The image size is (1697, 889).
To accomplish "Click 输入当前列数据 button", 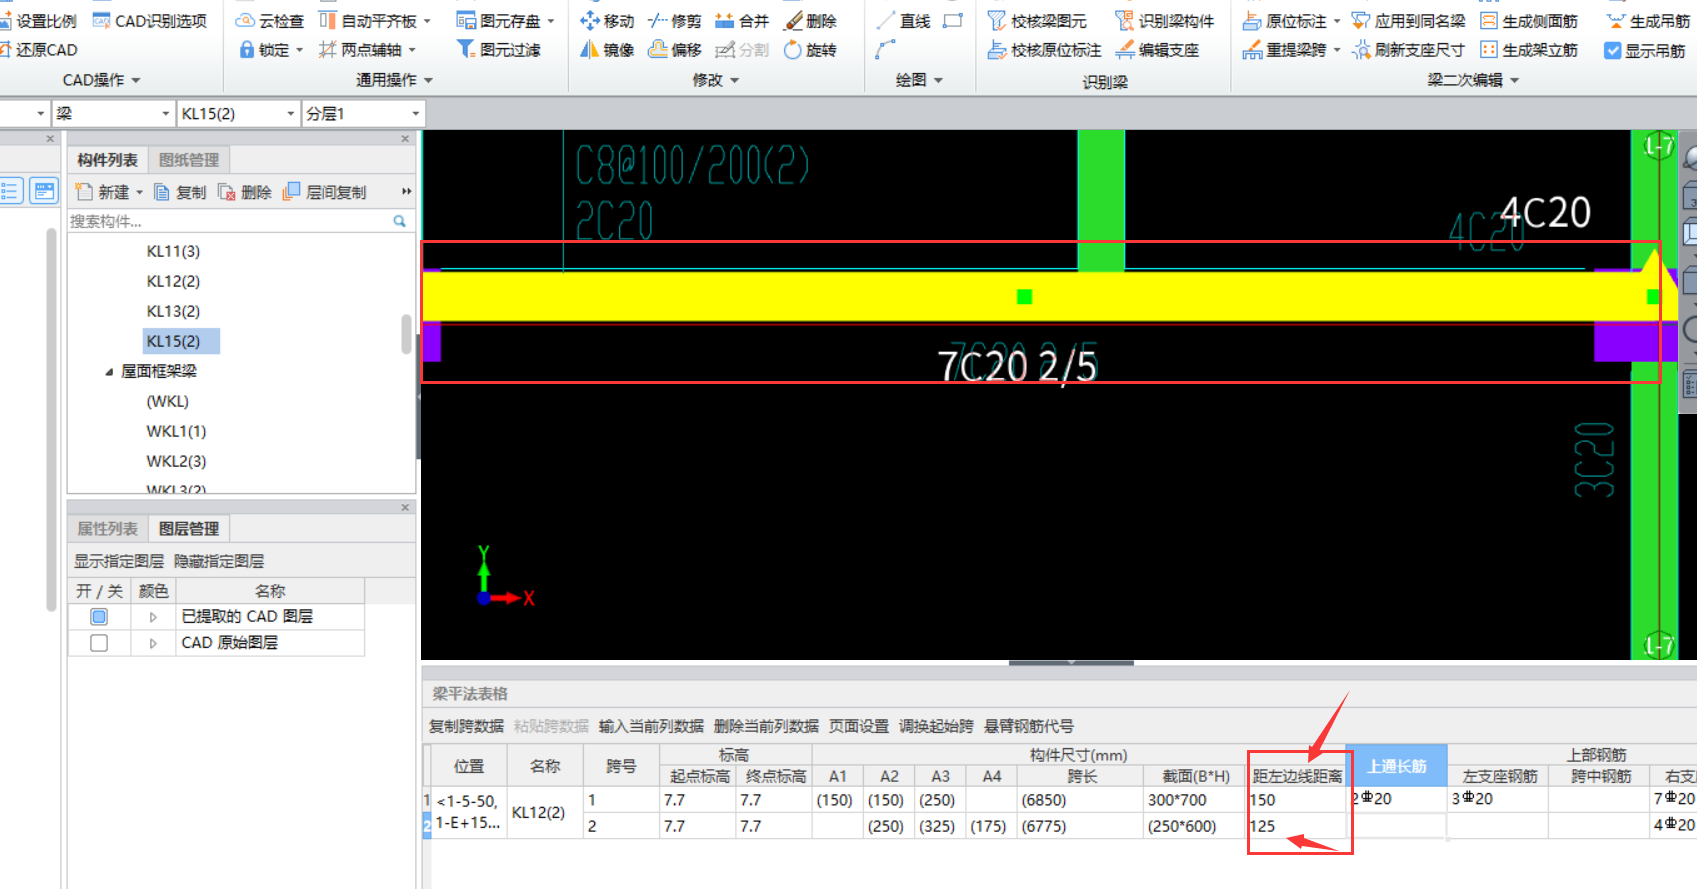I will click(651, 726).
